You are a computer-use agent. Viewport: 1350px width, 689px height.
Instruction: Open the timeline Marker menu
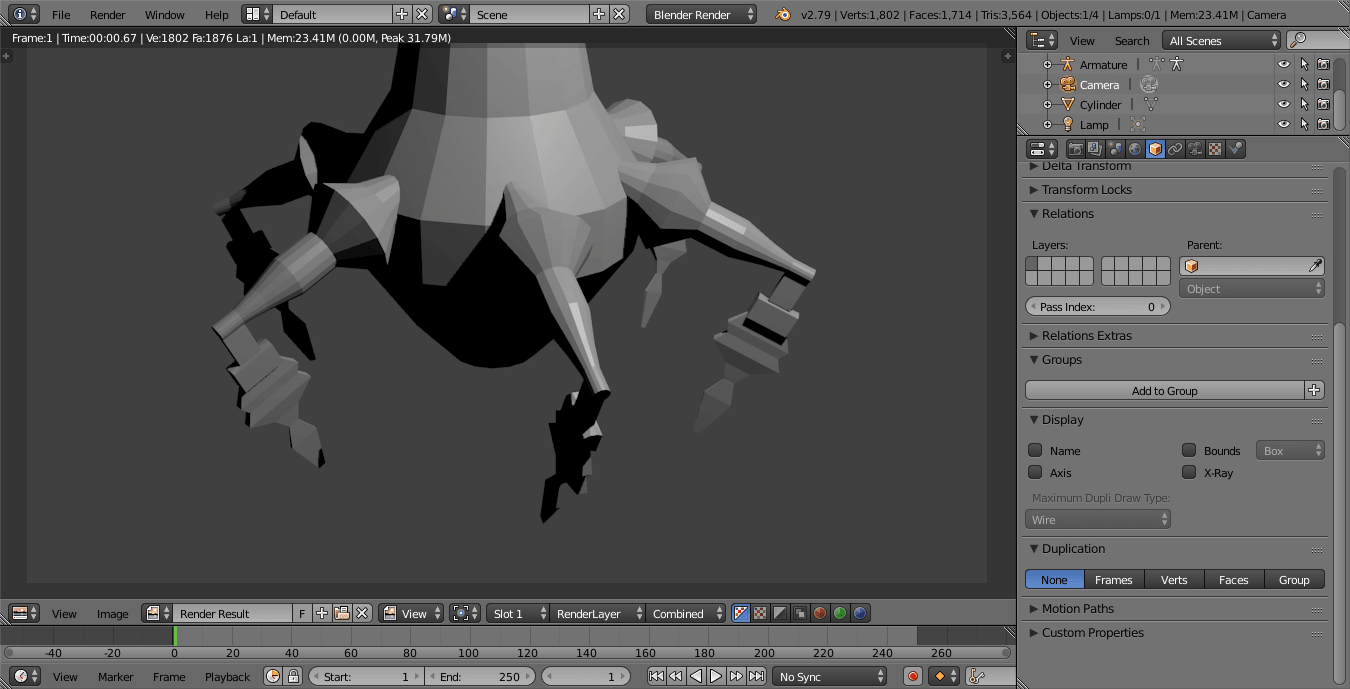click(x=115, y=677)
